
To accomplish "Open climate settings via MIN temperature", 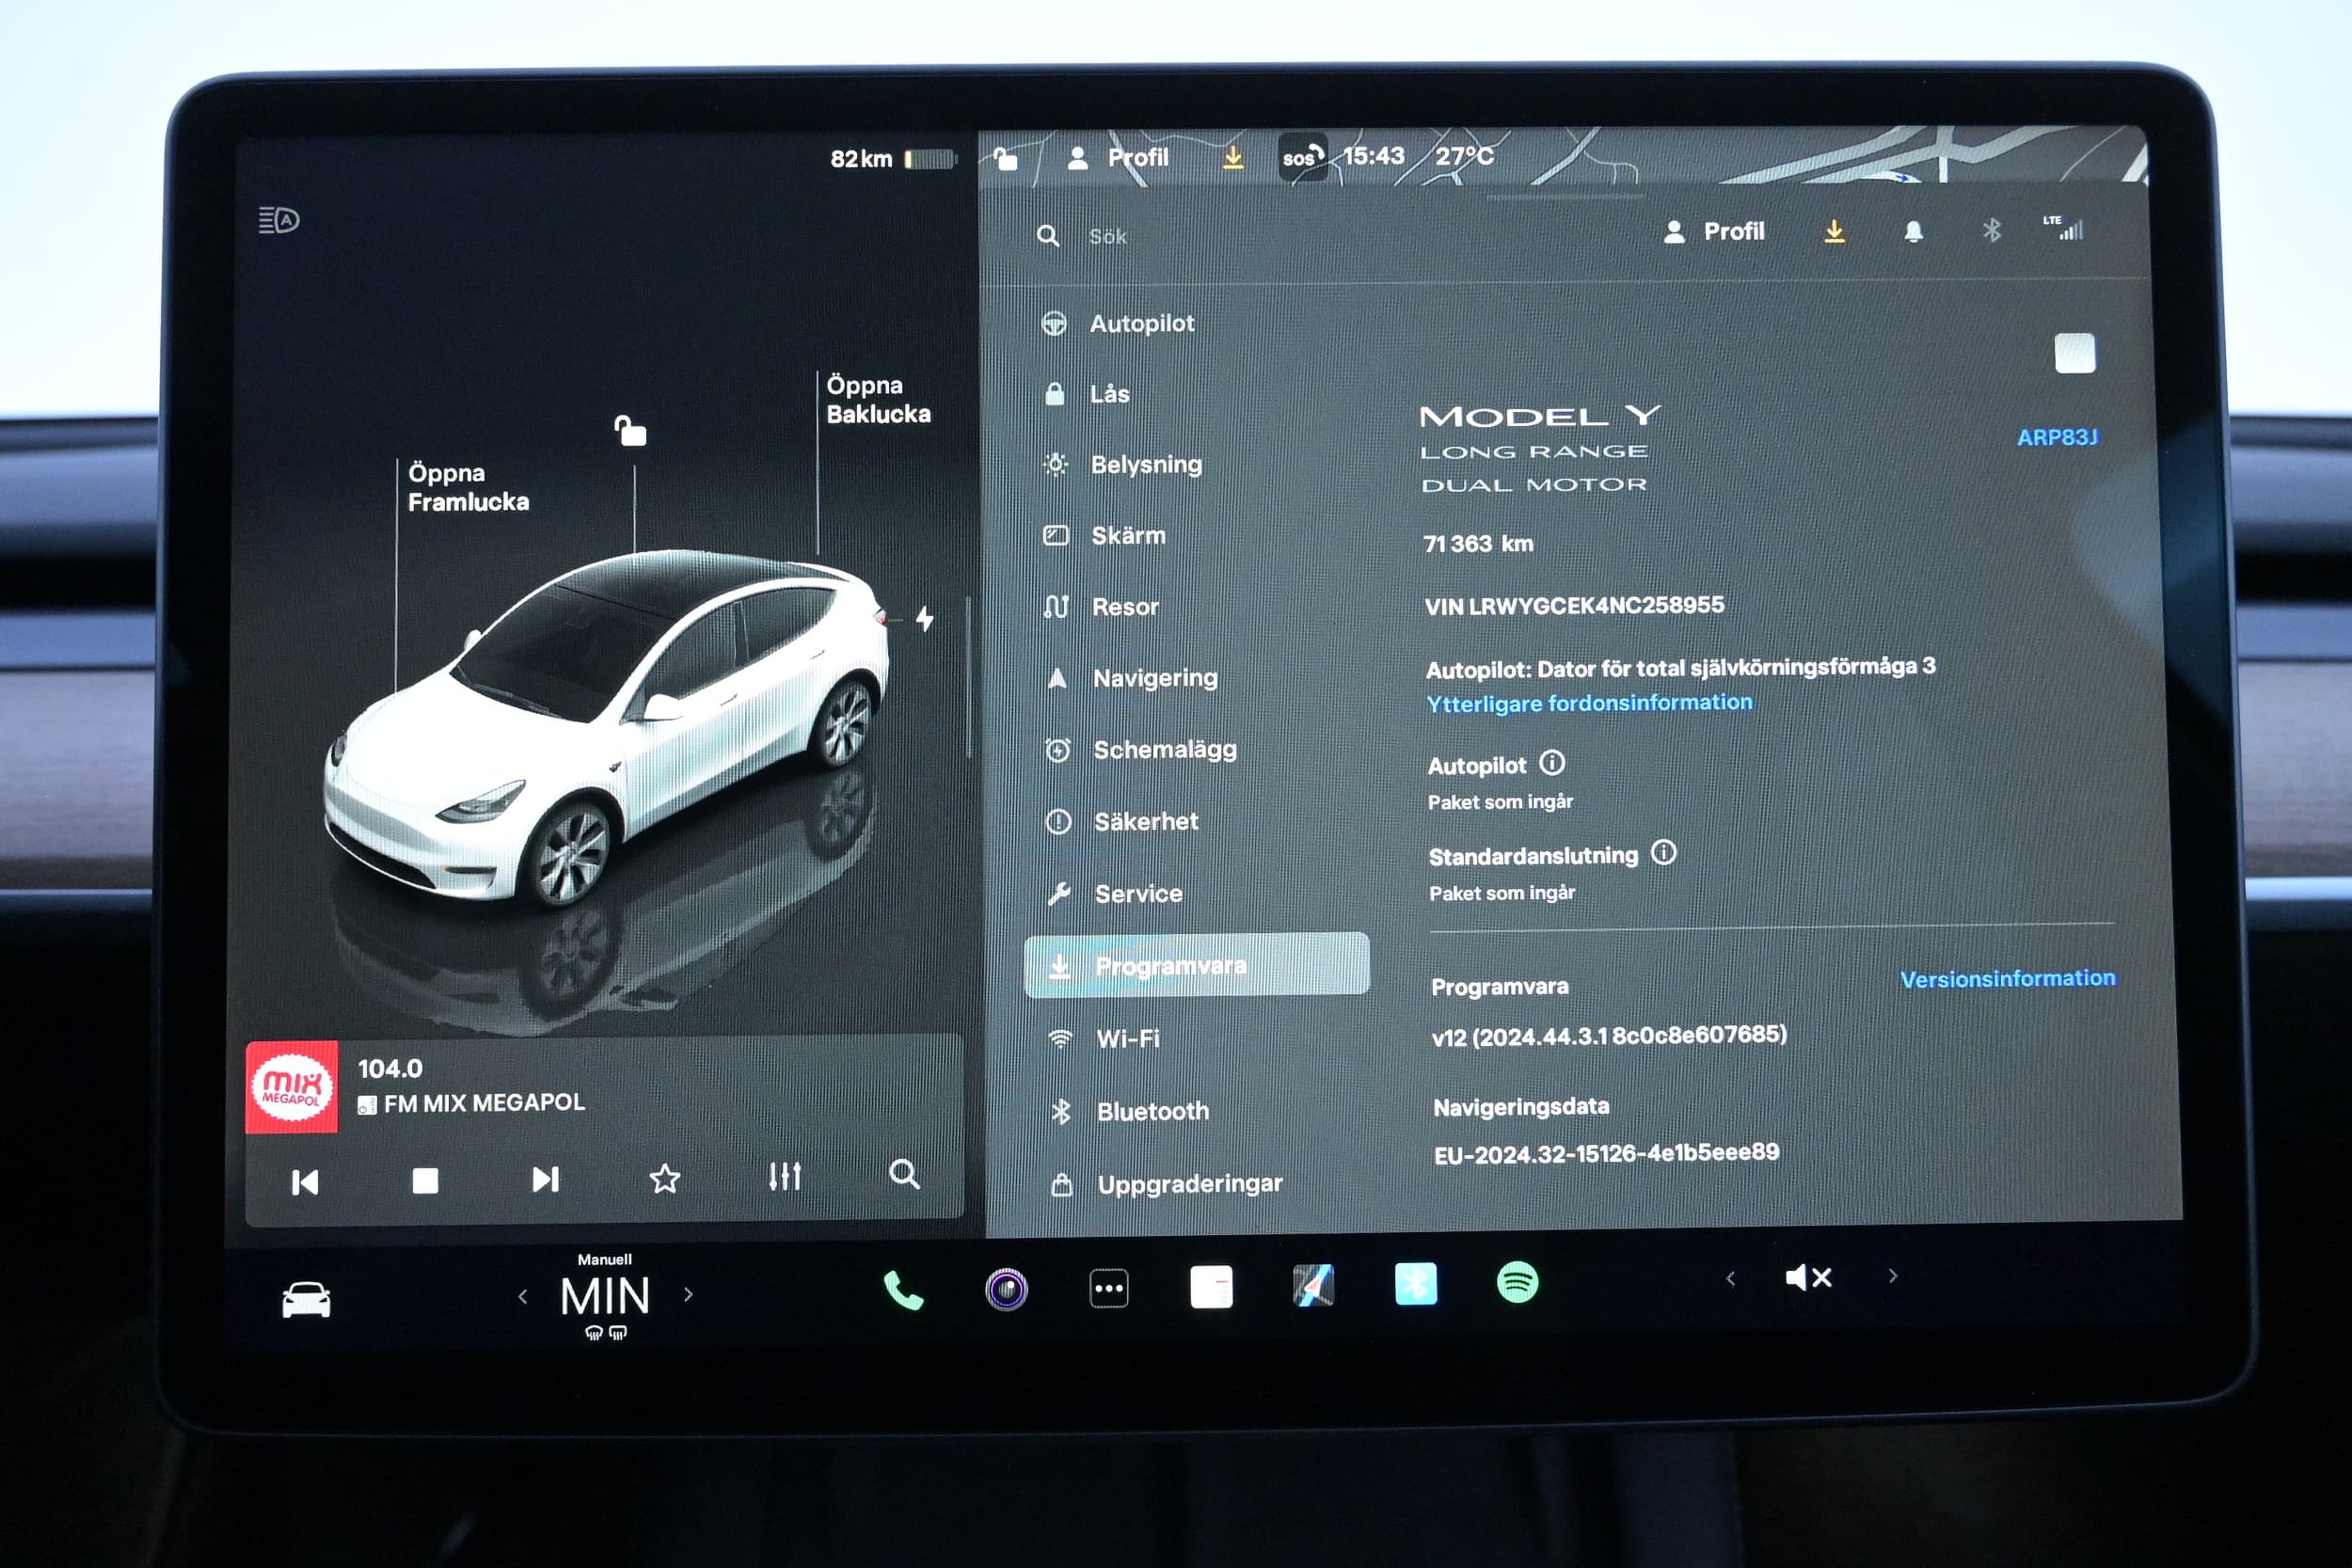I will pos(605,1297).
